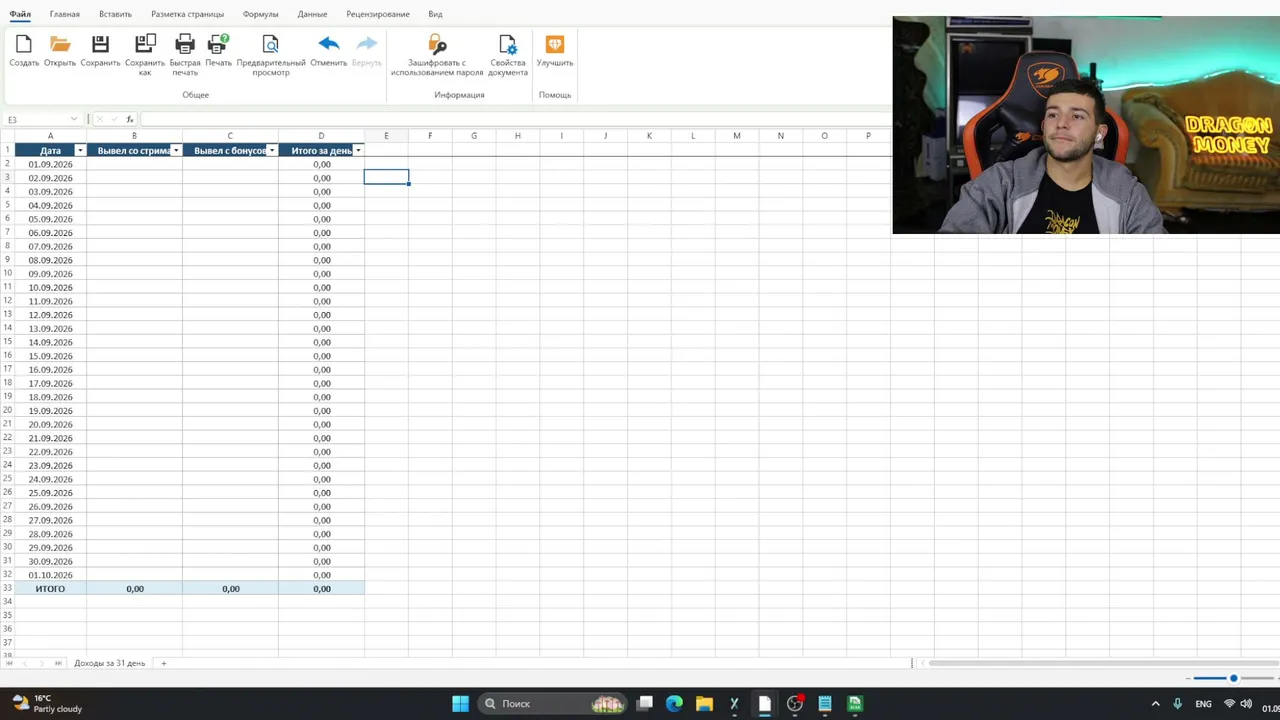Open Microsoft Edge from the taskbar
Screen dimensions: 1280x720
click(x=674, y=704)
